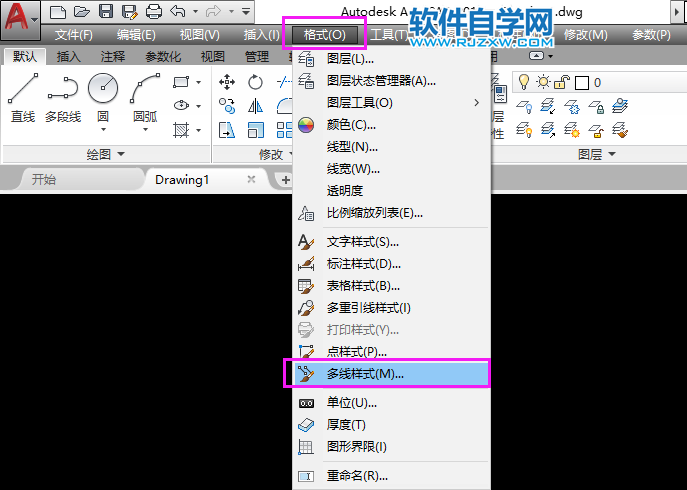Toggle layer freeze sun icon

click(543, 82)
